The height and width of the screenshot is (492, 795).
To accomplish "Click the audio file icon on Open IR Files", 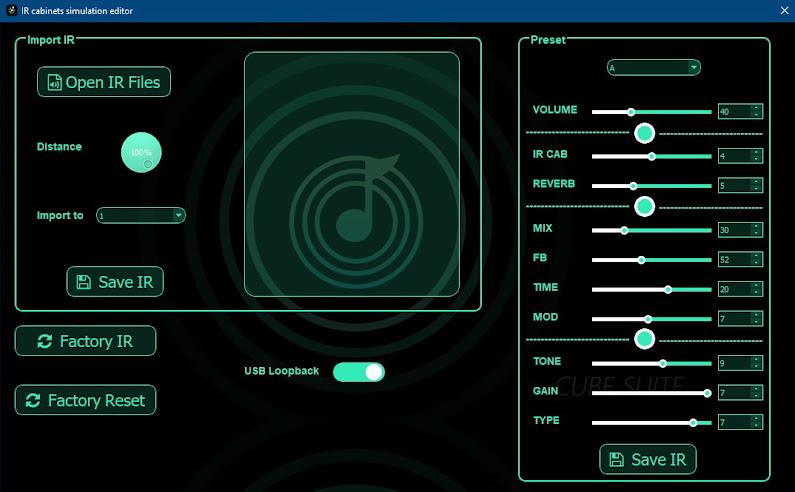I will click(54, 82).
